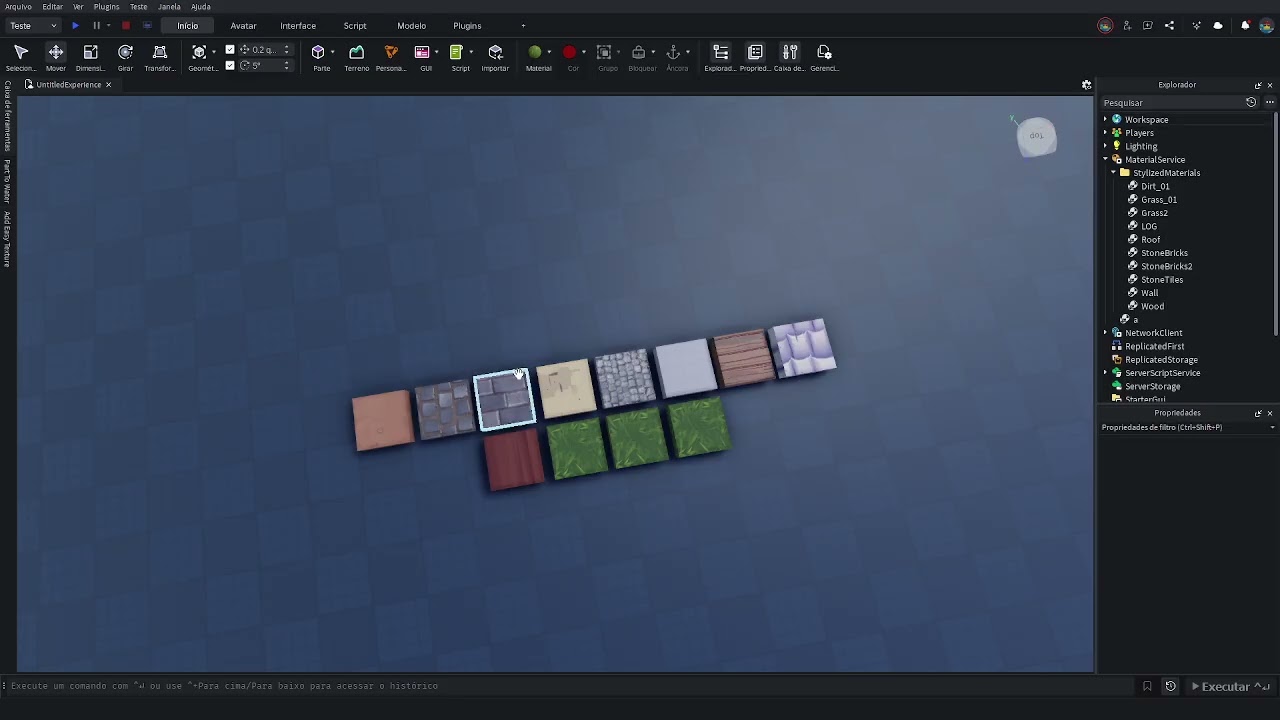Screen dimensions: 1280x720
Task: Select the Transformar tool
Action: coord(159,58)
